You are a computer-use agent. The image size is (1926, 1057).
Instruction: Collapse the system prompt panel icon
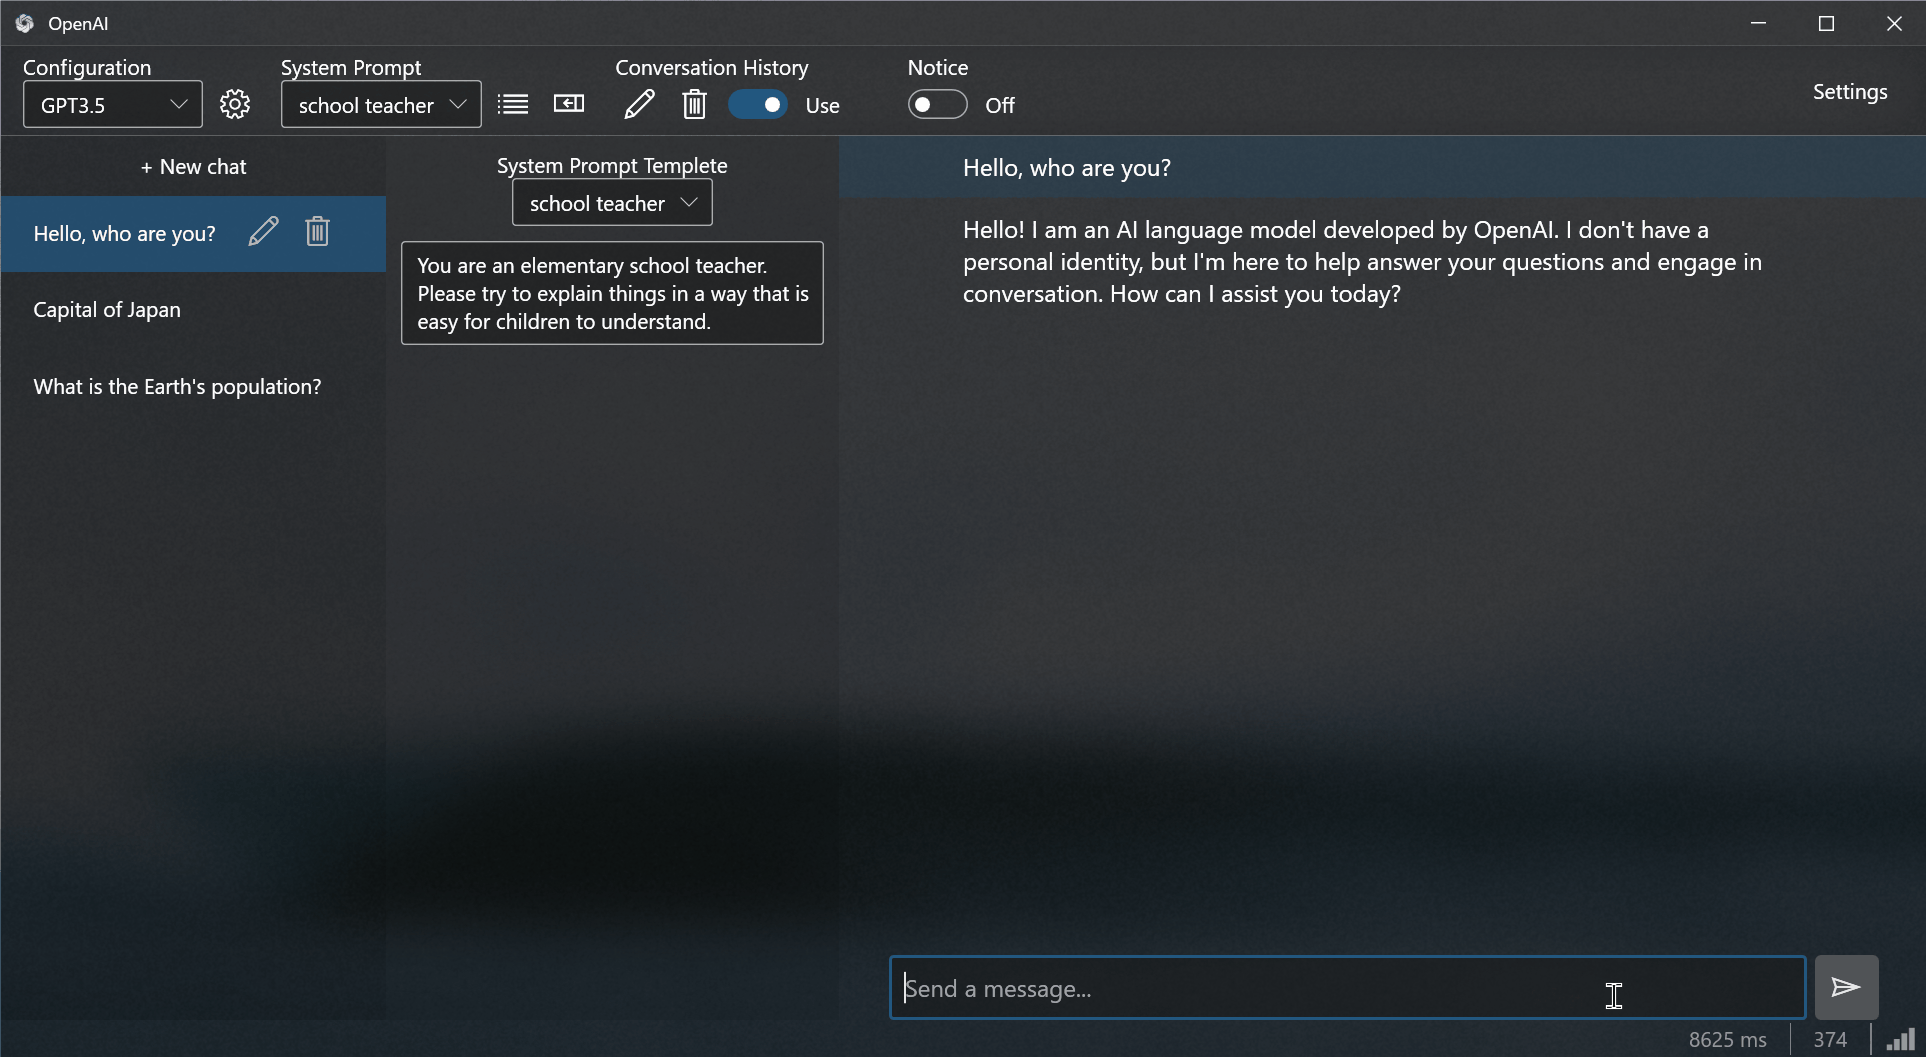coord(569,104)
